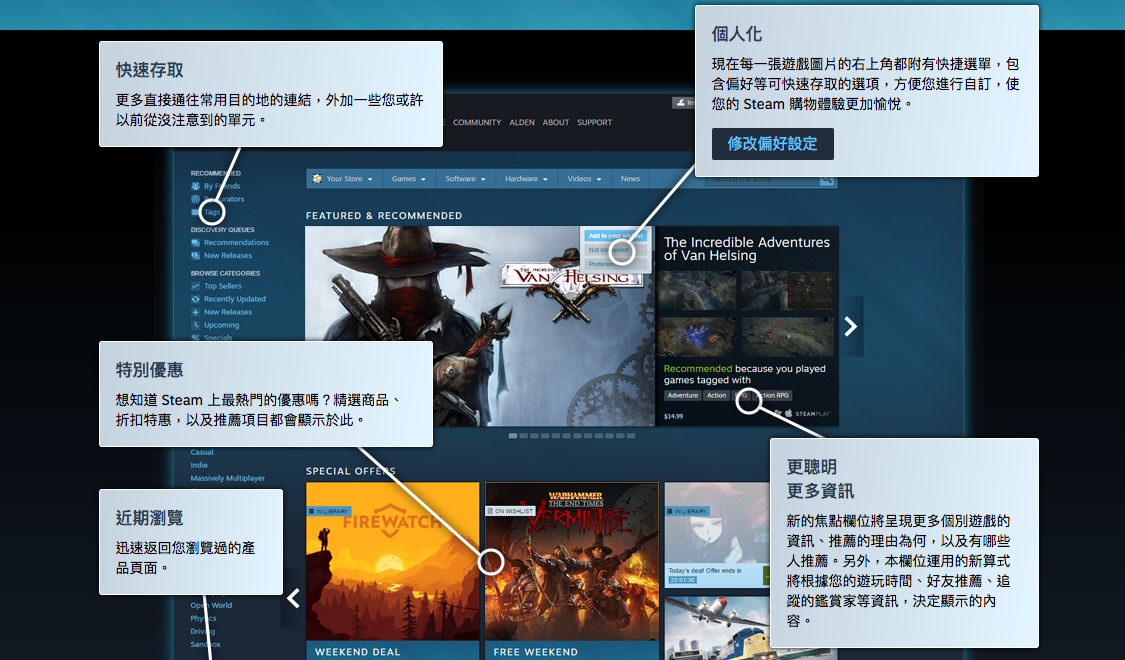Advance carousel with the right arrow
The width and height of the screenshot is (1125, 660).
pos(851,326)
